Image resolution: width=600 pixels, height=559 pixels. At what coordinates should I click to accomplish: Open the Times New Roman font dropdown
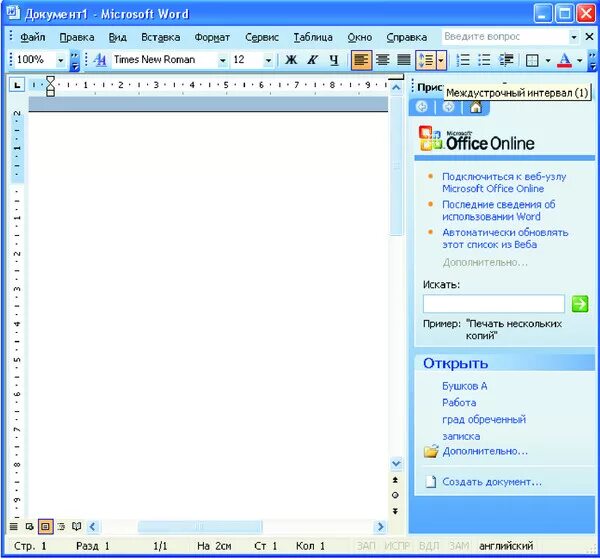[222, 60]
